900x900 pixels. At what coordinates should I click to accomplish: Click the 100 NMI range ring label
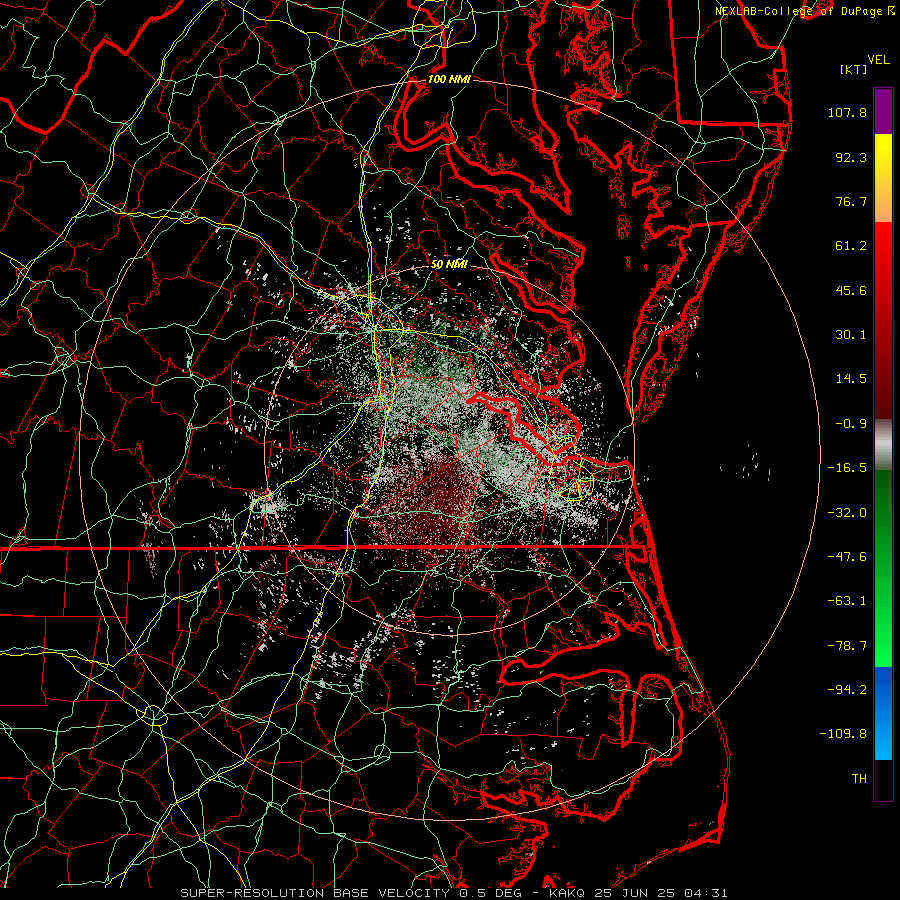click(x=449, y=79)
